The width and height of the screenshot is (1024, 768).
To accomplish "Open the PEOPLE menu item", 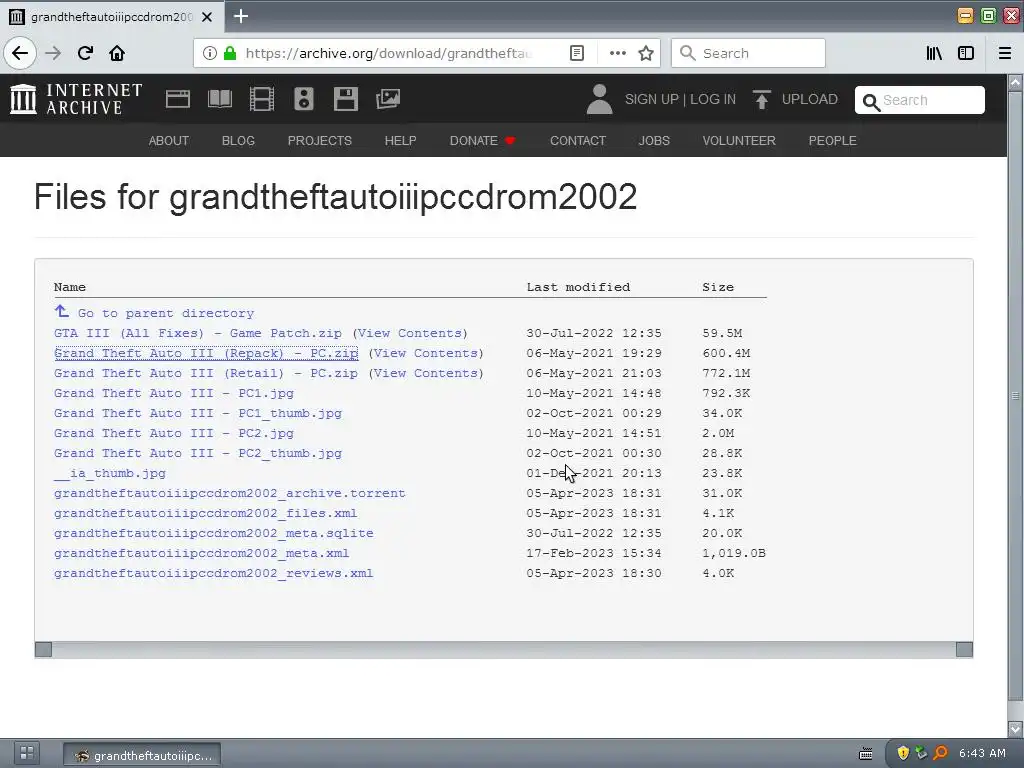I will 832,140.
